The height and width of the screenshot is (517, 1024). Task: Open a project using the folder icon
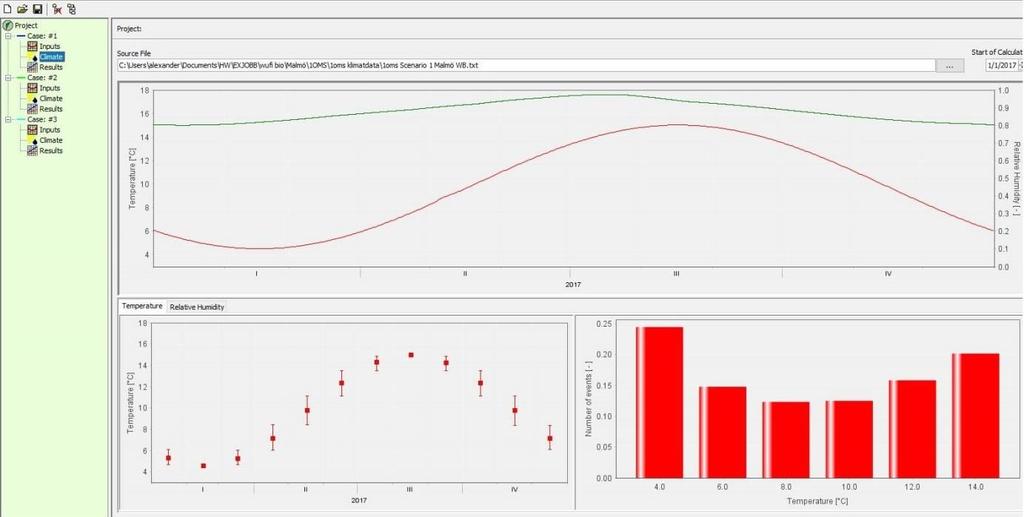pyautogui.click(x=22, y=8)
